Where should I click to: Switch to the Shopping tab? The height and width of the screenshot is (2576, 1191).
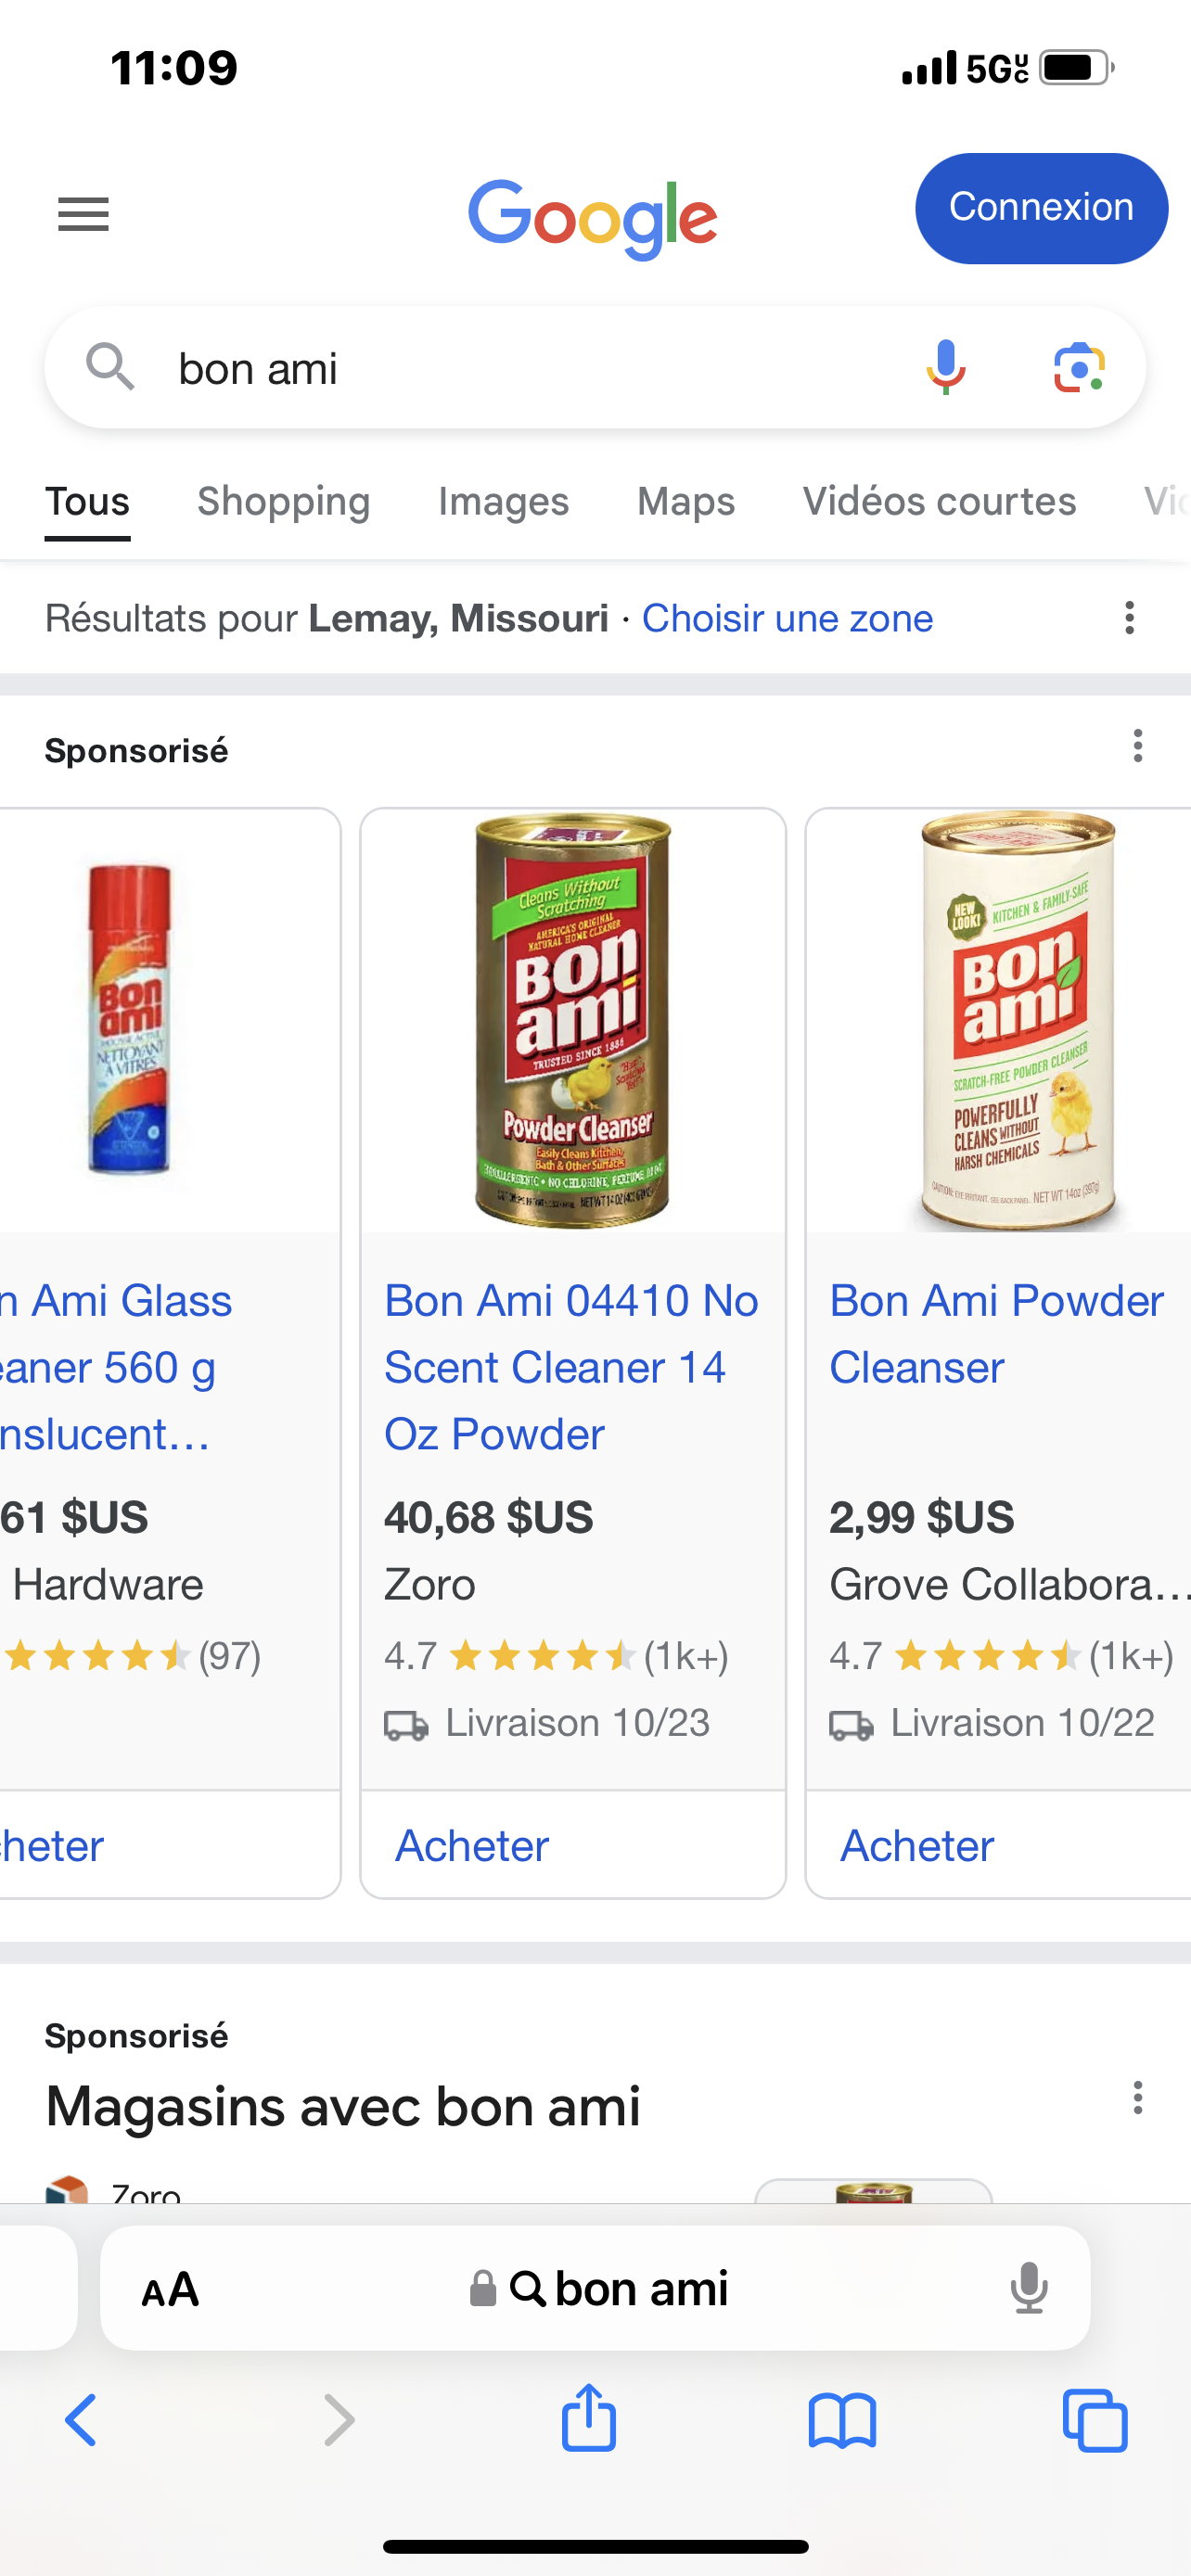coord(283,501)
